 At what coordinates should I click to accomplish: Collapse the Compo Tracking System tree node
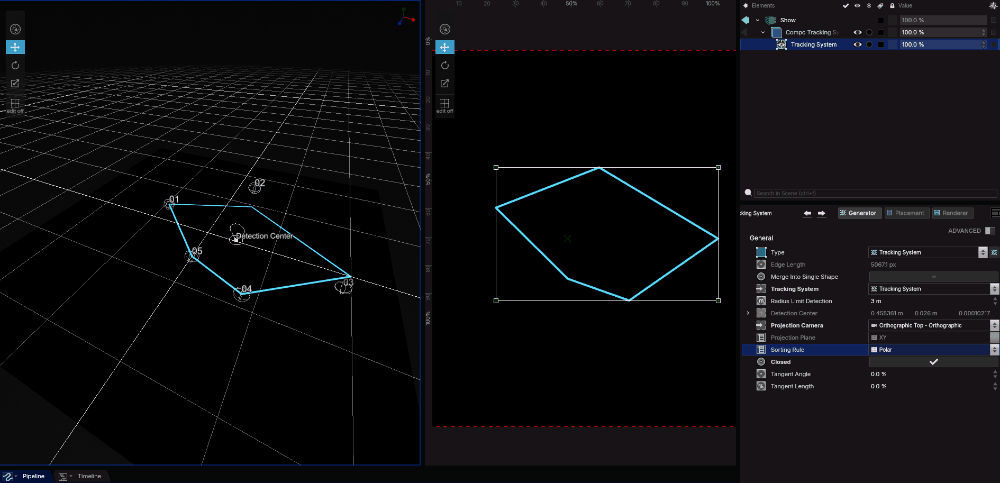763,32
